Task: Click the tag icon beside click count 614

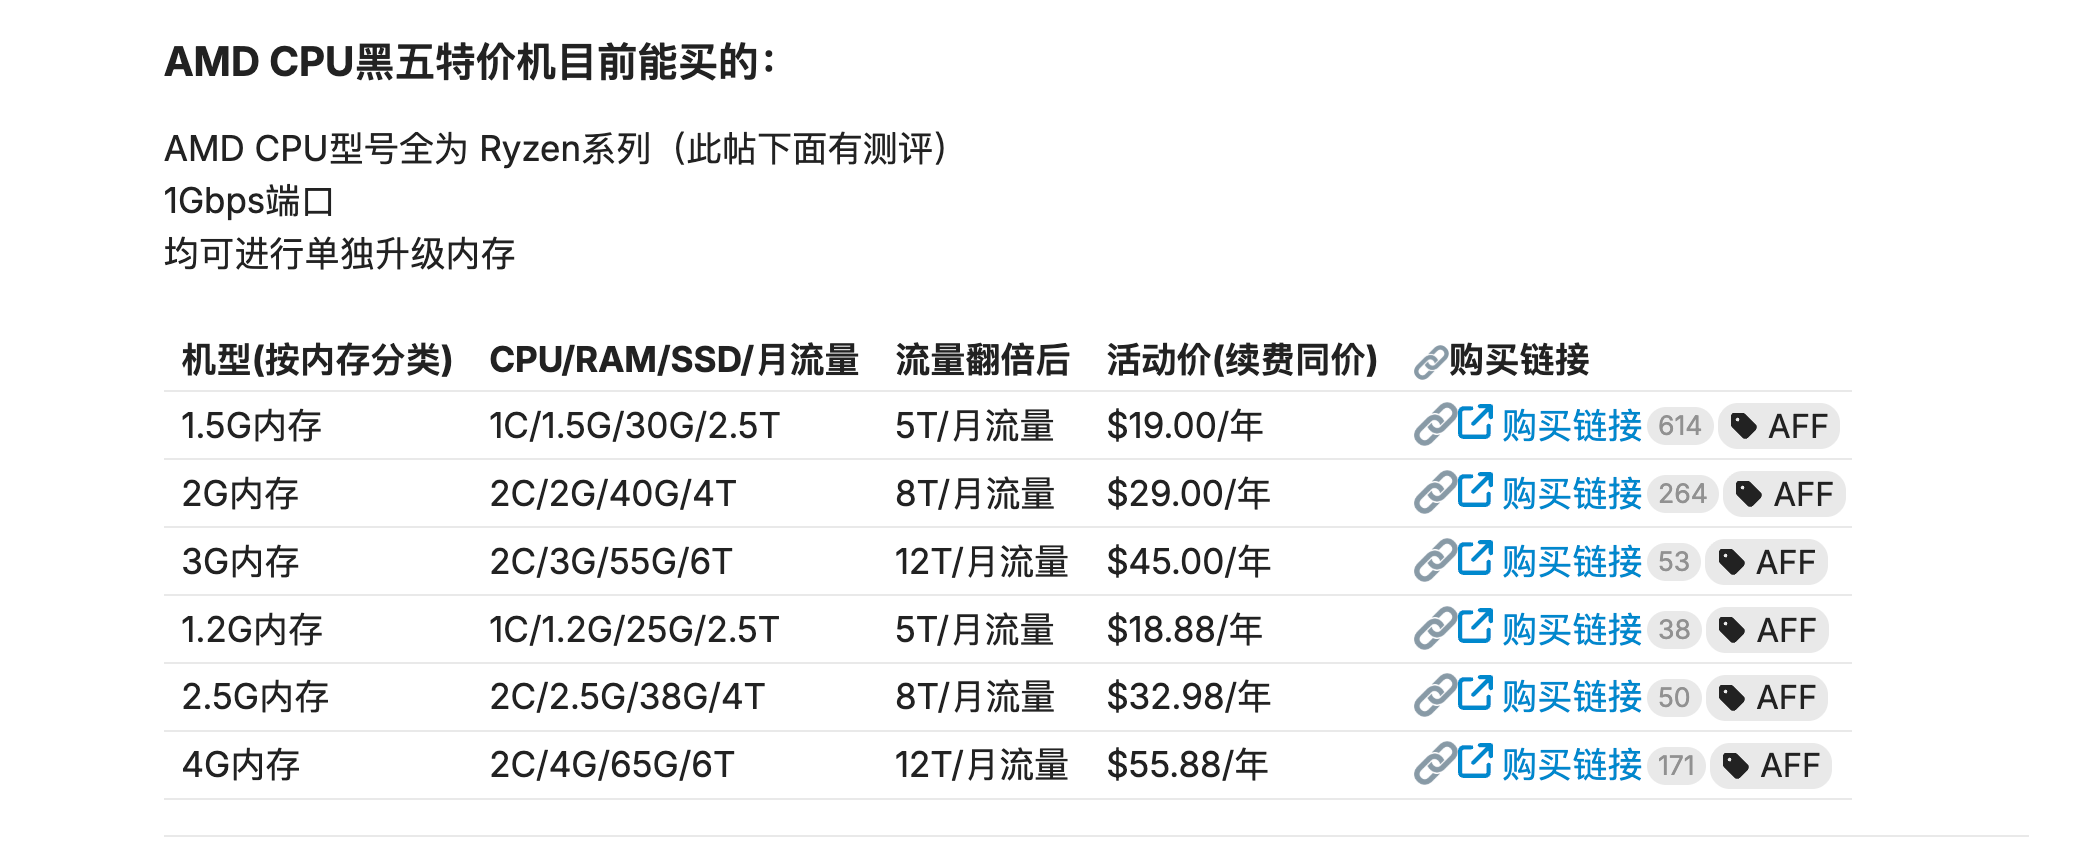Action: tap(1744, 427)
